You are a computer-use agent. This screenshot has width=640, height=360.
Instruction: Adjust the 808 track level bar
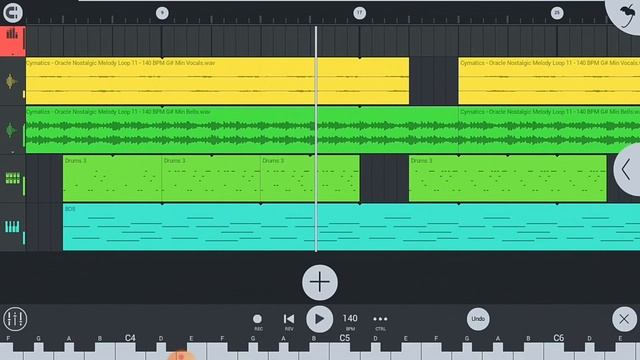(x=24, y=238)
